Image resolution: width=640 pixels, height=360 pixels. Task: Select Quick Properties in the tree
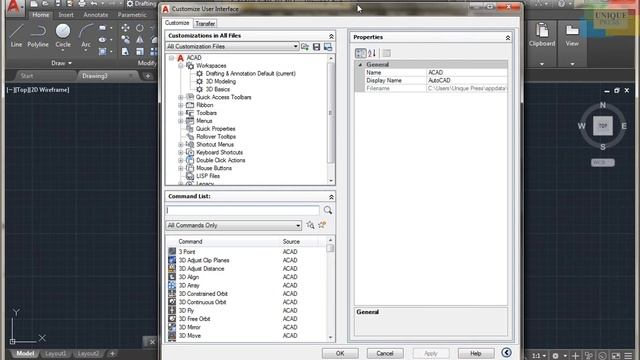(216, 129)
